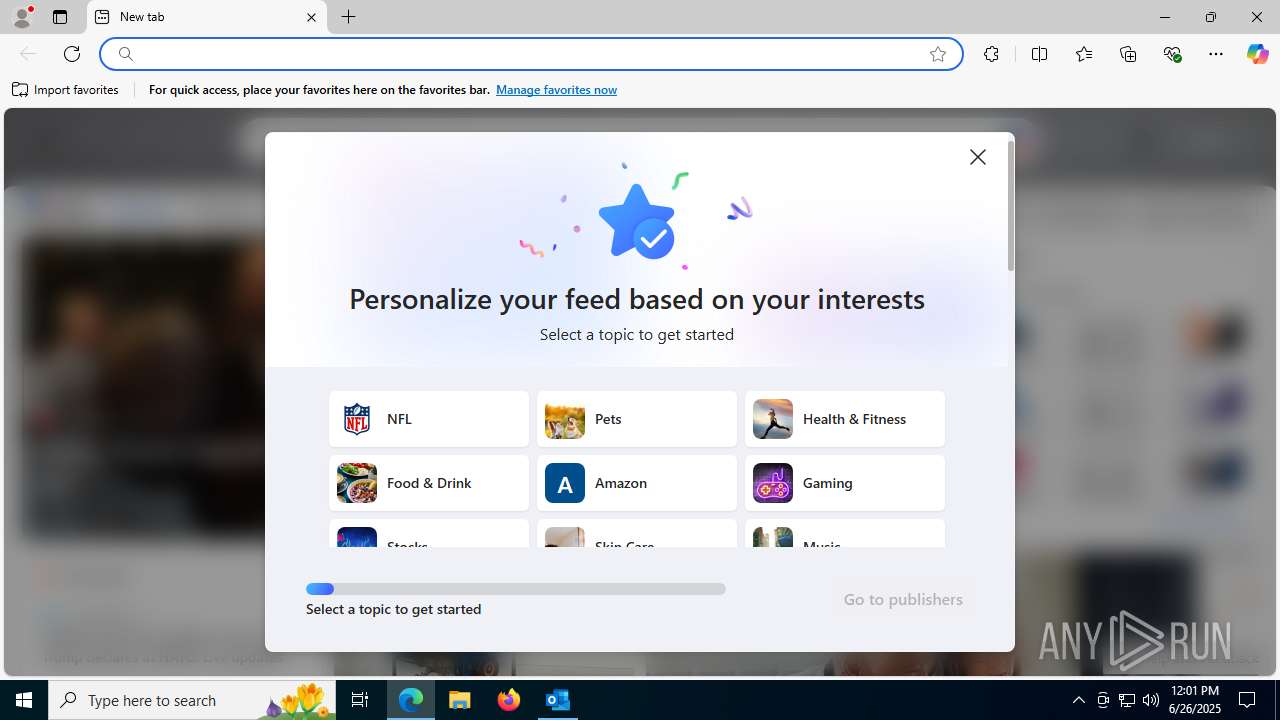
Task: Click 'Select a topic to get started' status text
Action: [x=394, y=609]
